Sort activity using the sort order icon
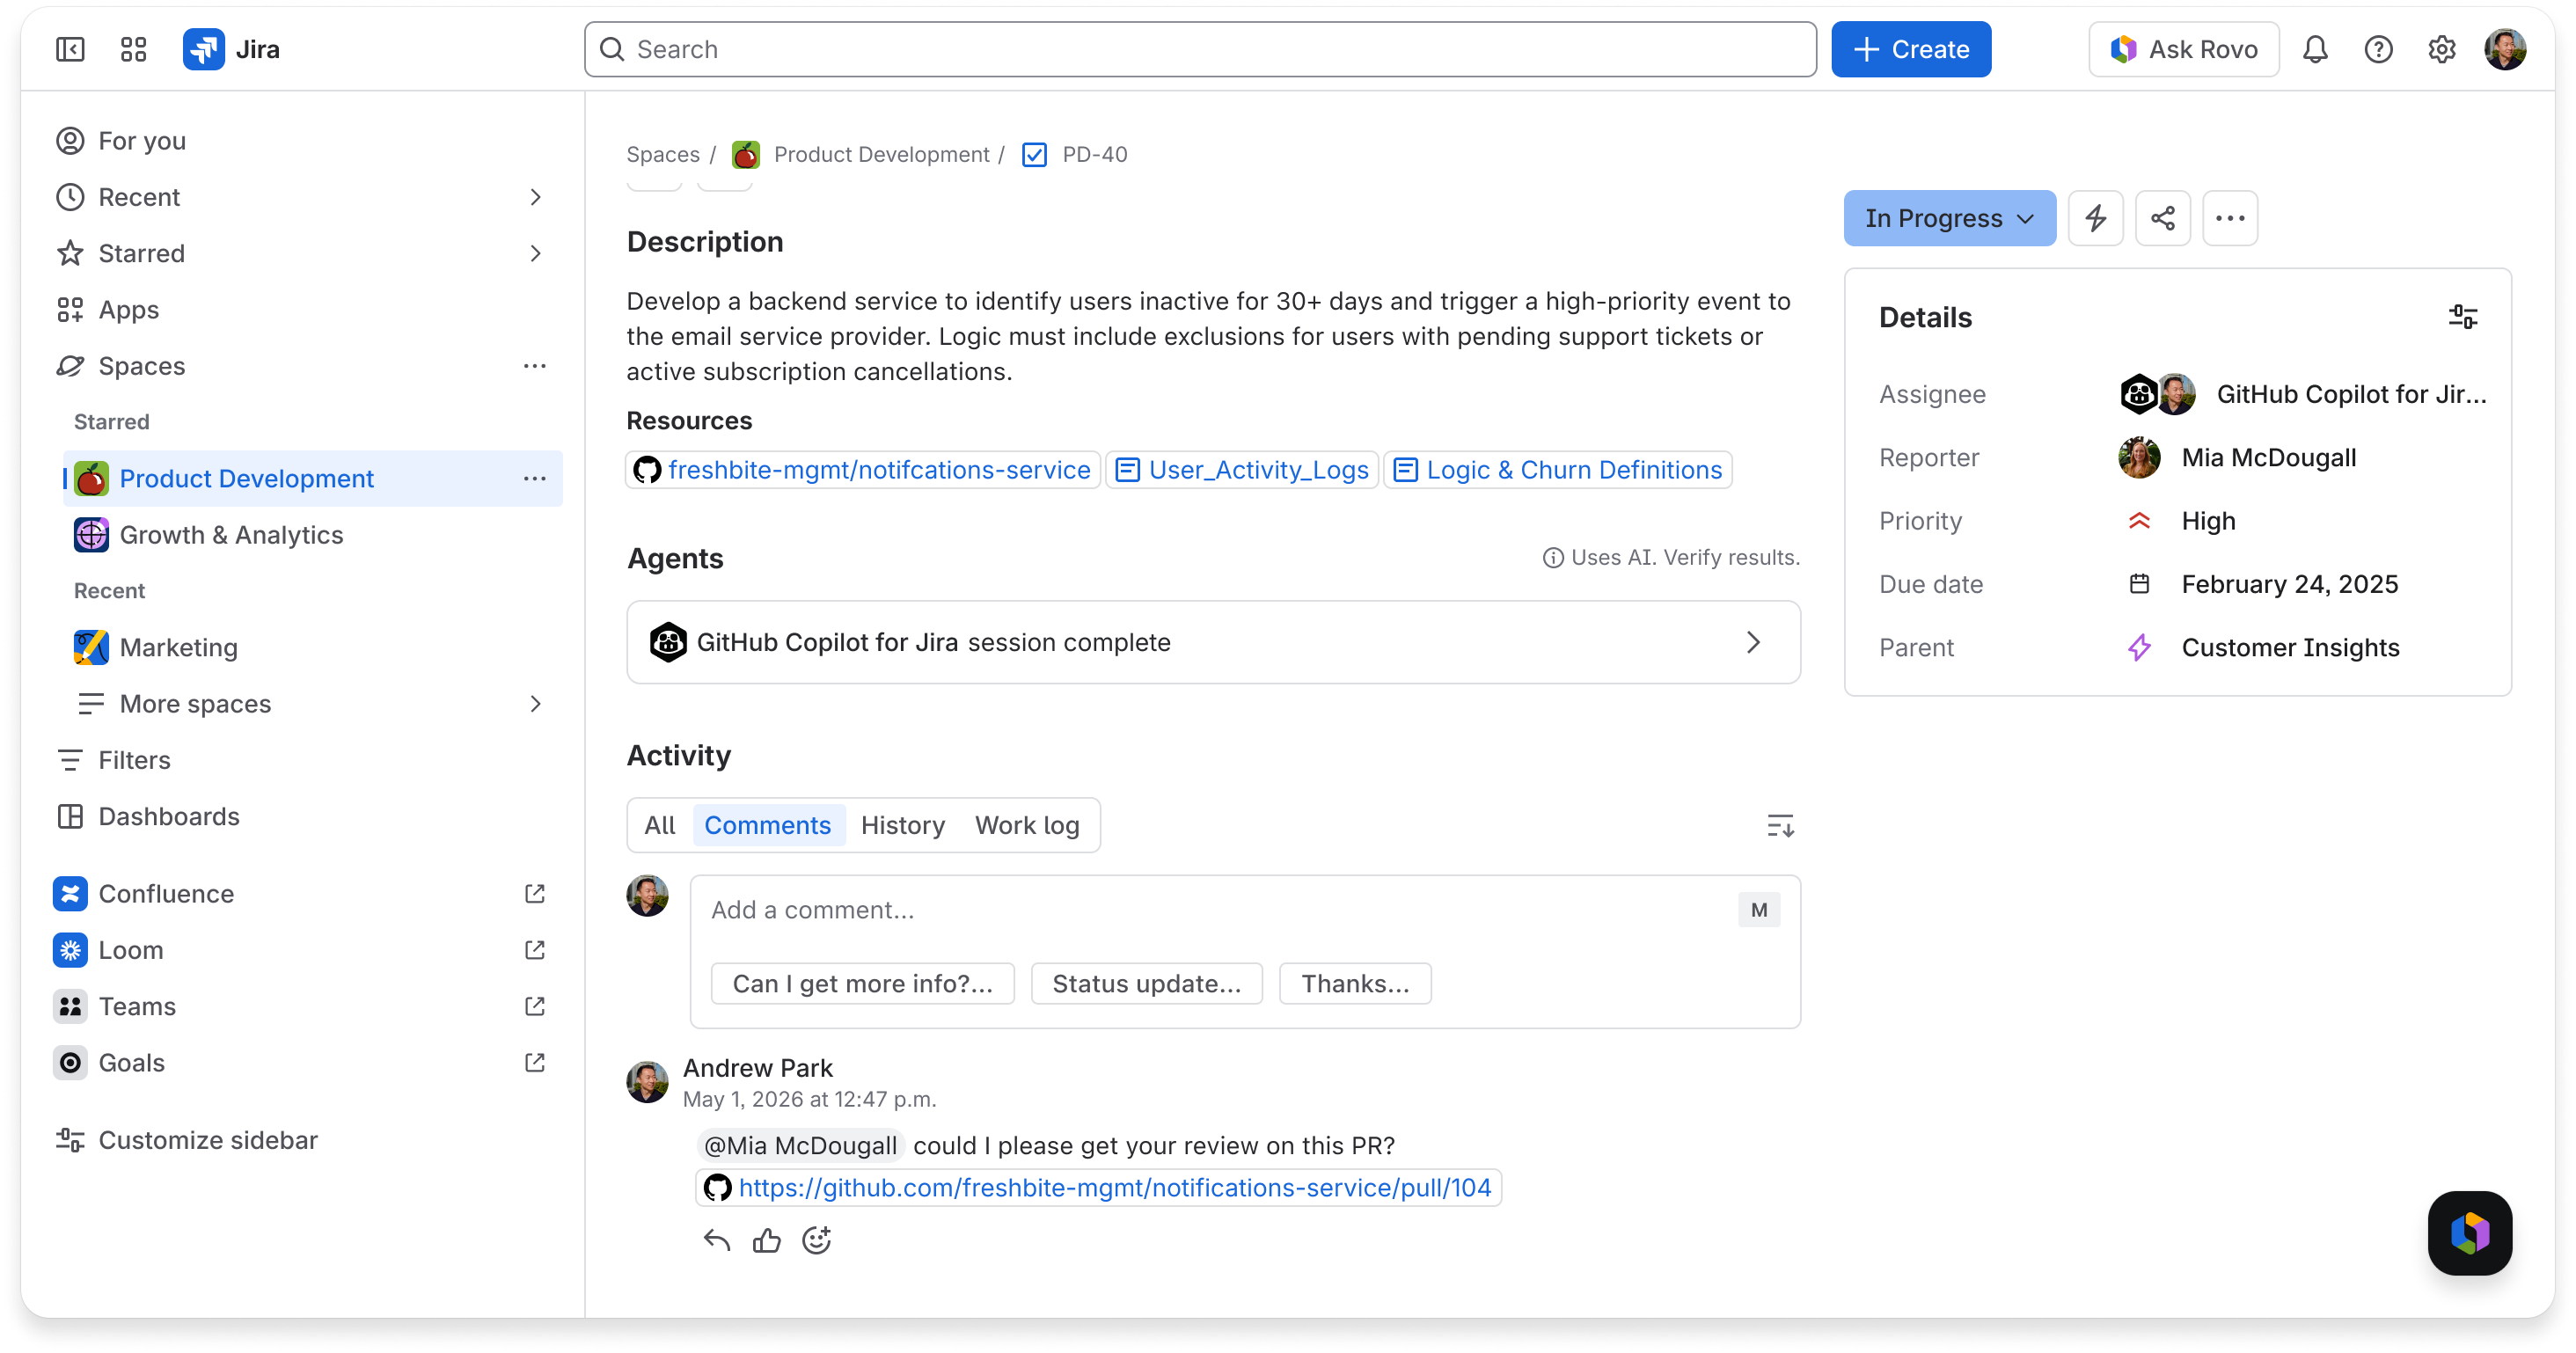 click(1780, 826)
